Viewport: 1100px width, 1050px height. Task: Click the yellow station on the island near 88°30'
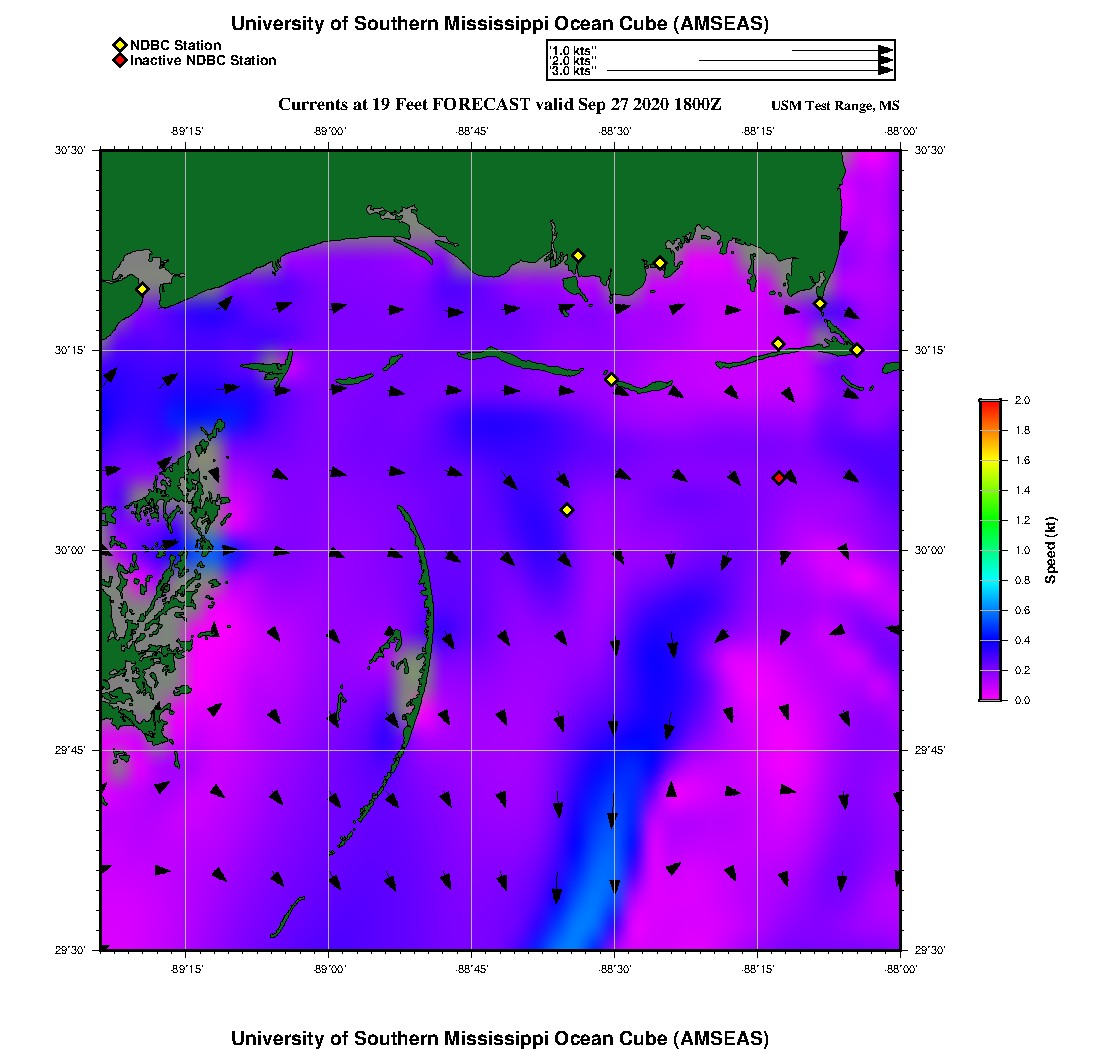[611, 379]
